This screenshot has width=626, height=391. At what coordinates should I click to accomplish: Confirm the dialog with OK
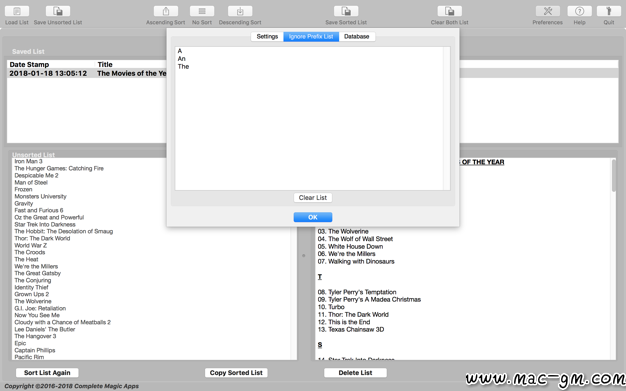pyautogui.click(x=313, y=217)
